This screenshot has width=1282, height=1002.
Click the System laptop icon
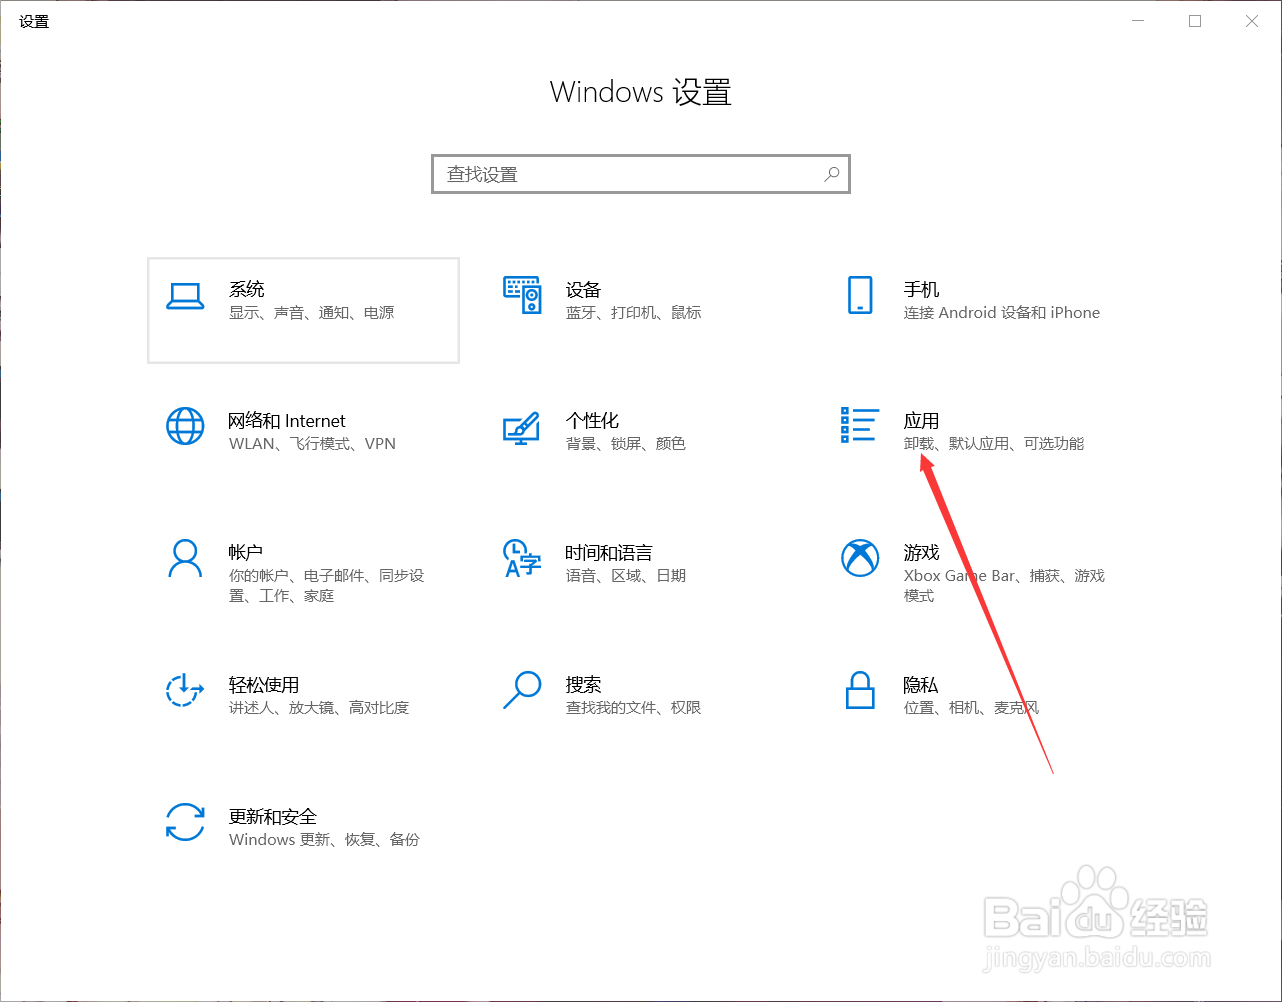point(185,296)
